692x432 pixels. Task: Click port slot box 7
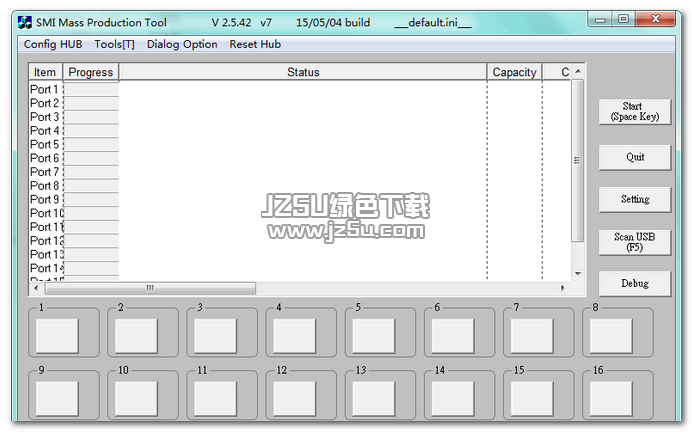click(532, 336)
